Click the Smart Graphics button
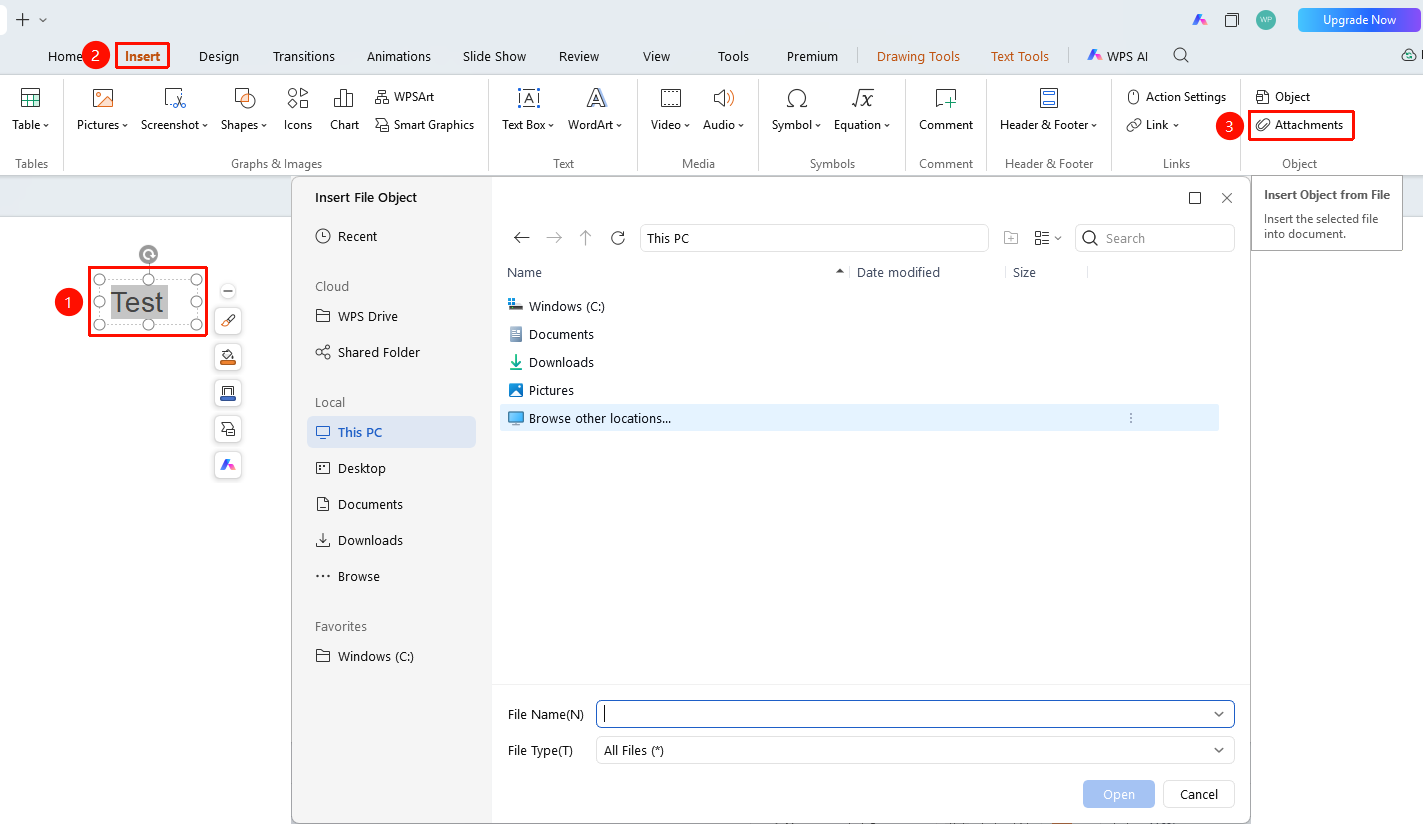This screenshot has height=838, width=1423. coord(424,125)
